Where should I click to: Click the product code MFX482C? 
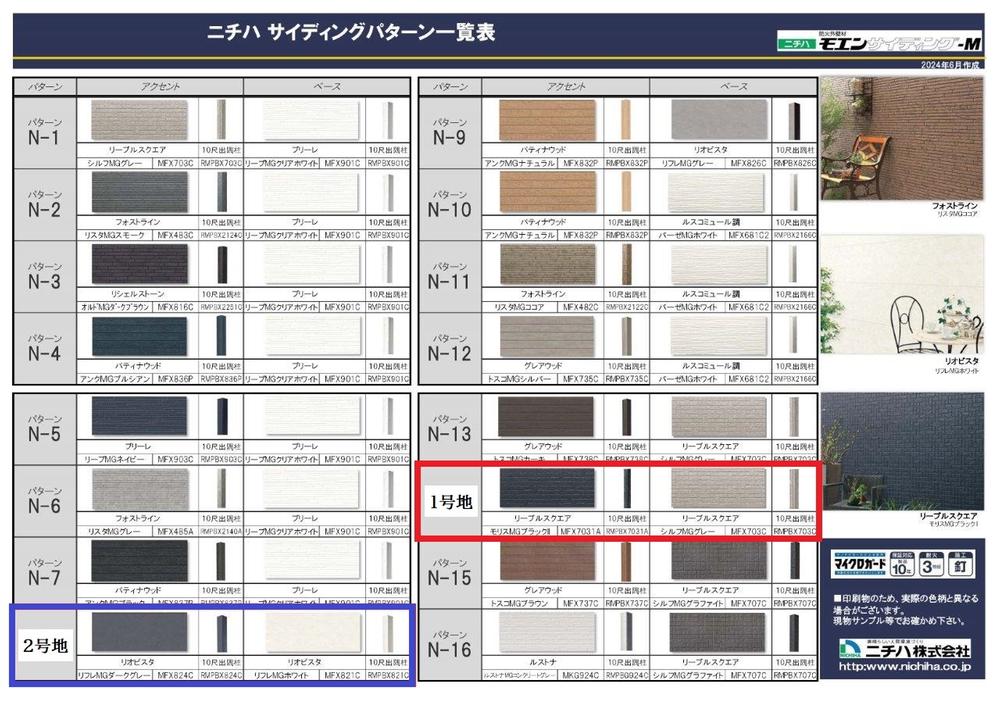click(x=580, y=308)
